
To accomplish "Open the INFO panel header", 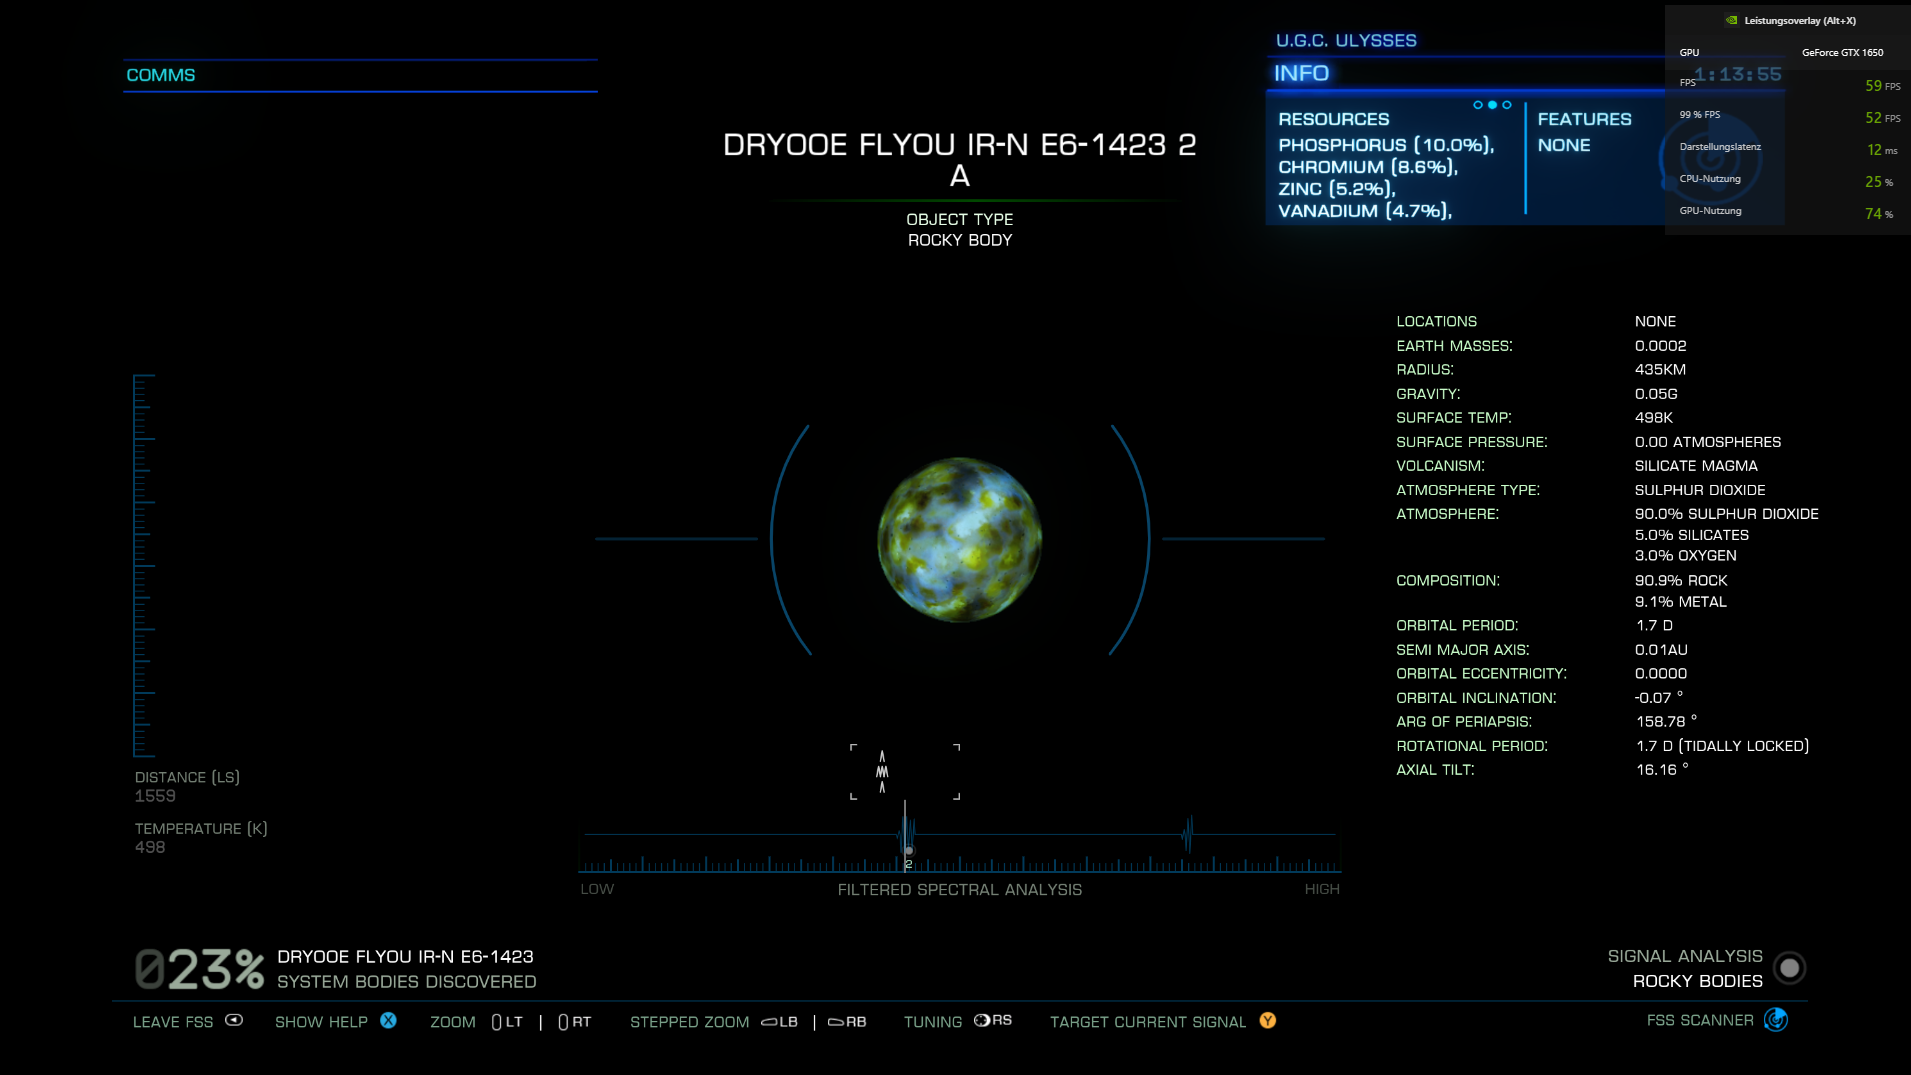I will tap(1301, 73).
